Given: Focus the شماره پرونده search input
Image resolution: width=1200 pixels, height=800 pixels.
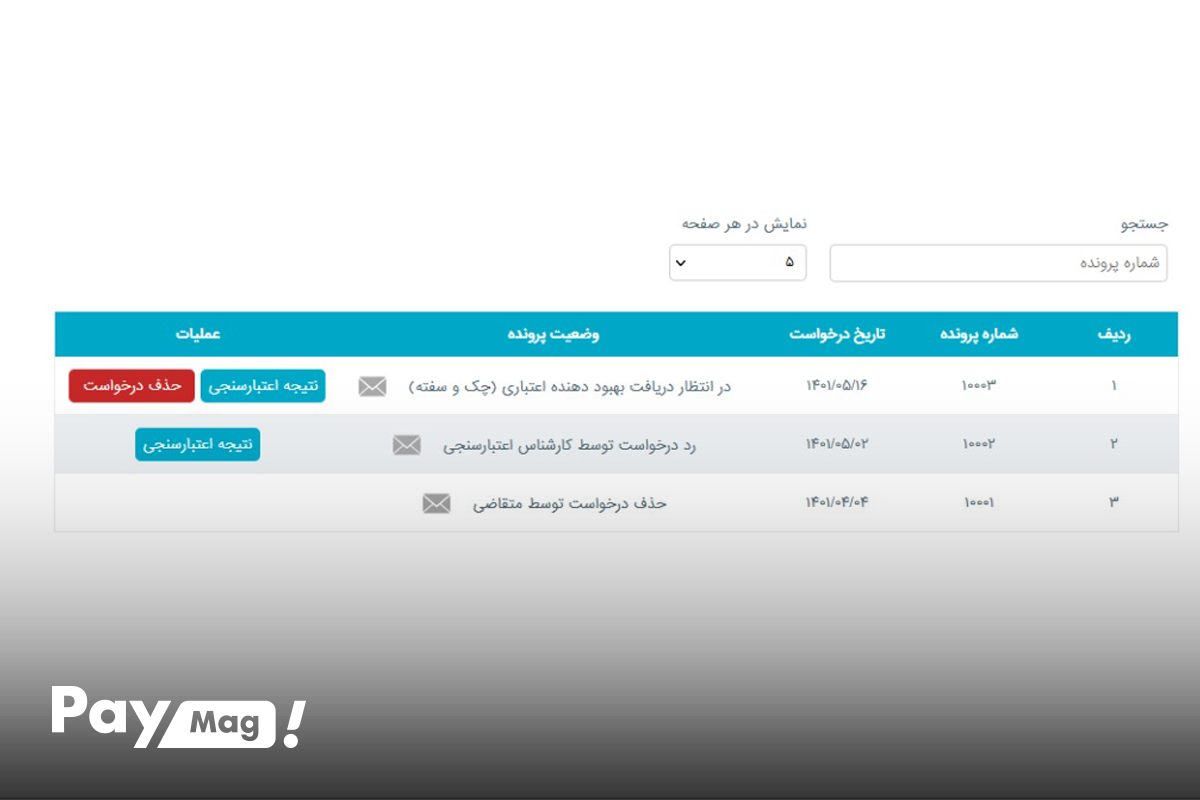Looking at the screenshot, I should (997, 262).
